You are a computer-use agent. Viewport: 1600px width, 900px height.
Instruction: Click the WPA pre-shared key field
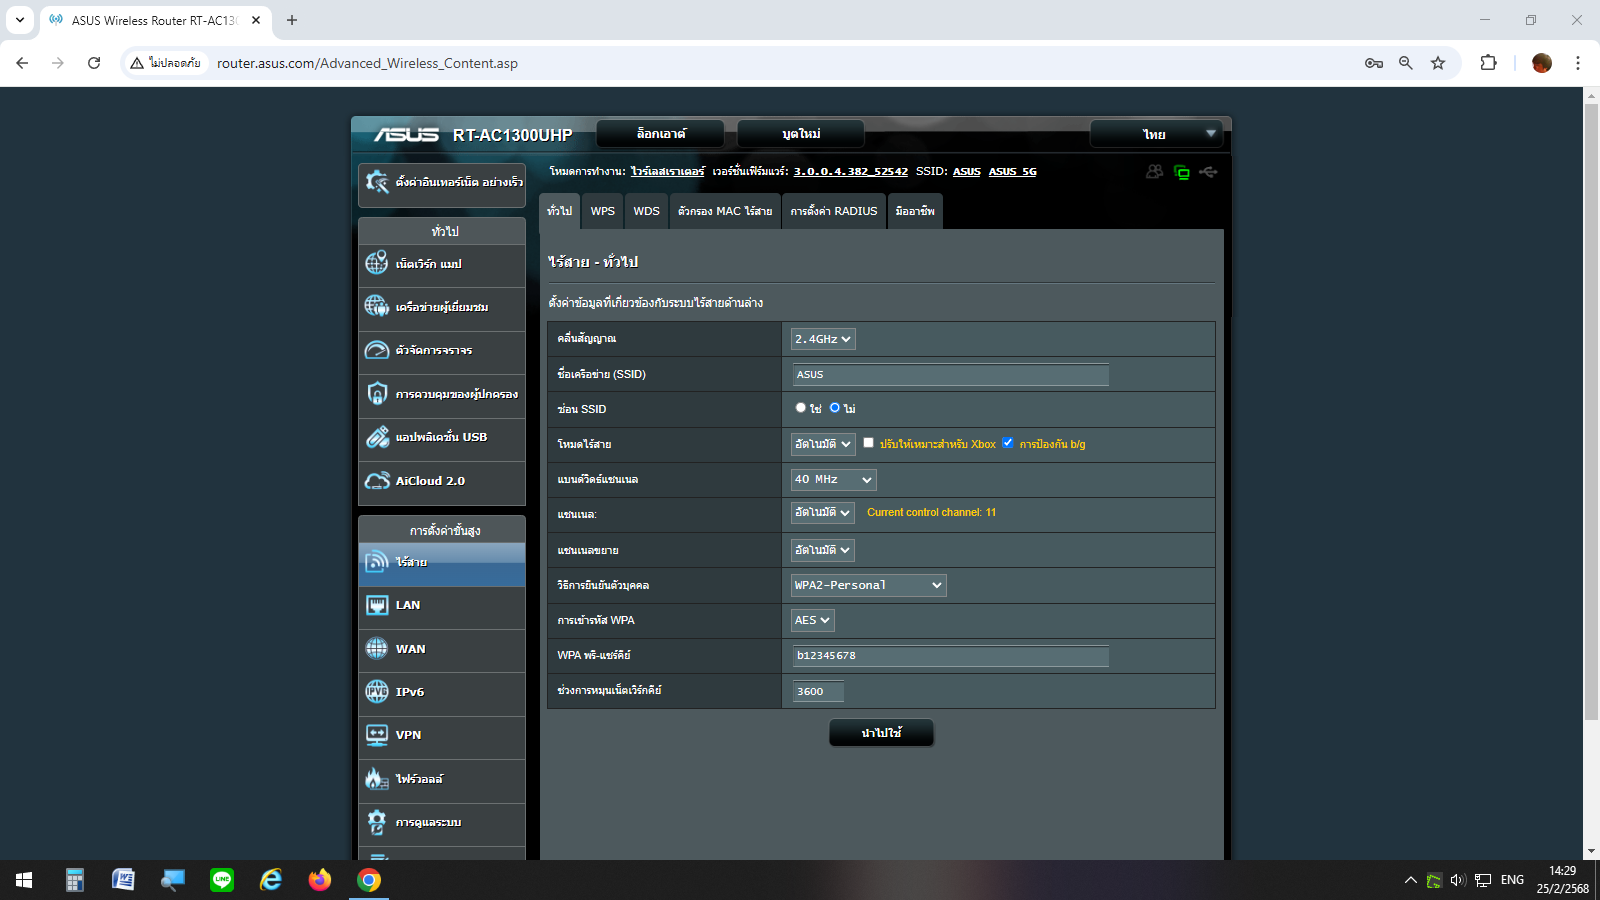(950, 656)
